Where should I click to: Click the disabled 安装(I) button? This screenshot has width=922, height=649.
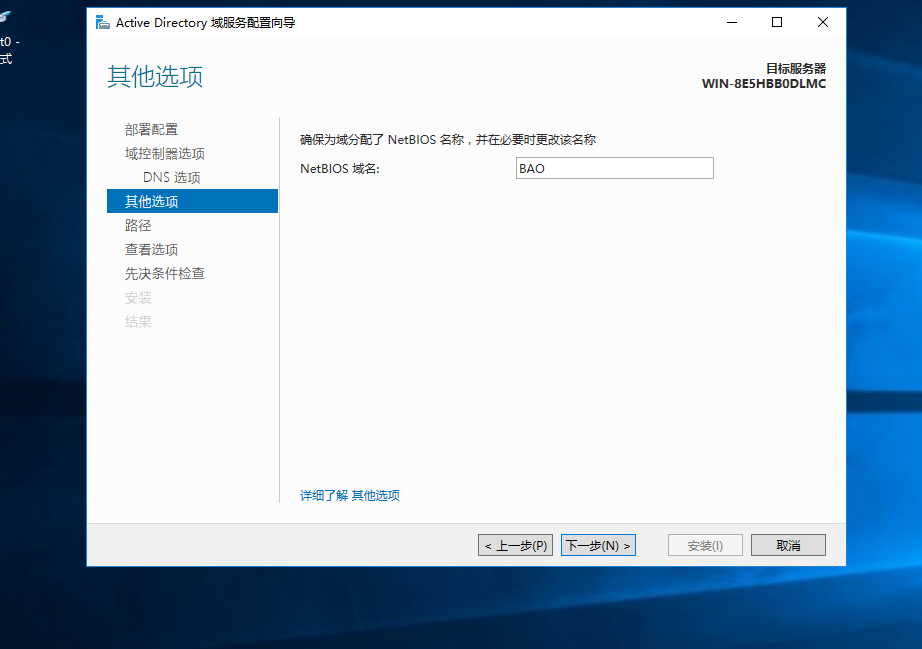point(705,546)
